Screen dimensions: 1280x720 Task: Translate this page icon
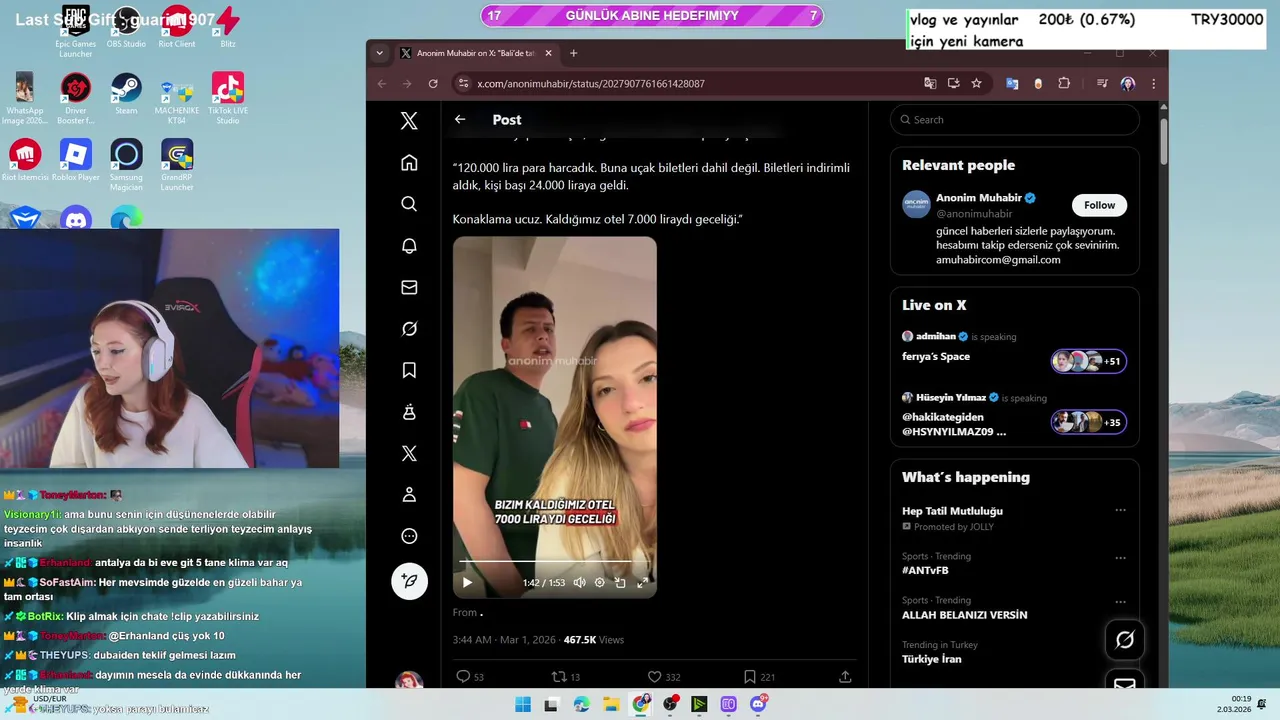click(x=930, y=83)
